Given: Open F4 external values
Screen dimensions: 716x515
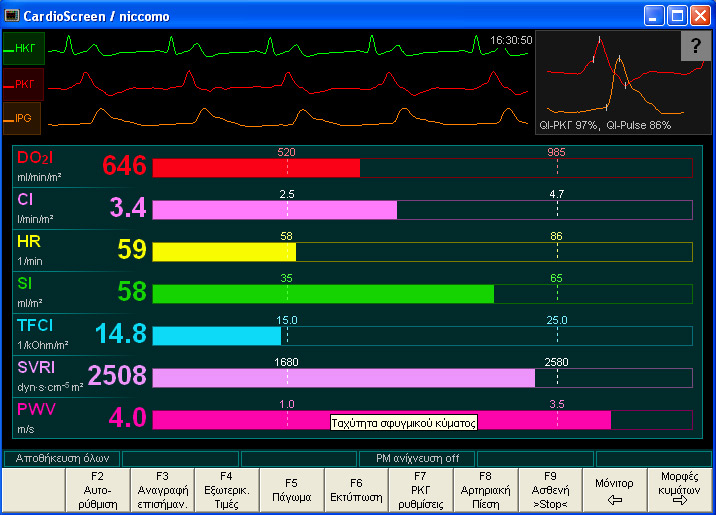Looking at the screenshot, I should 226,490.
